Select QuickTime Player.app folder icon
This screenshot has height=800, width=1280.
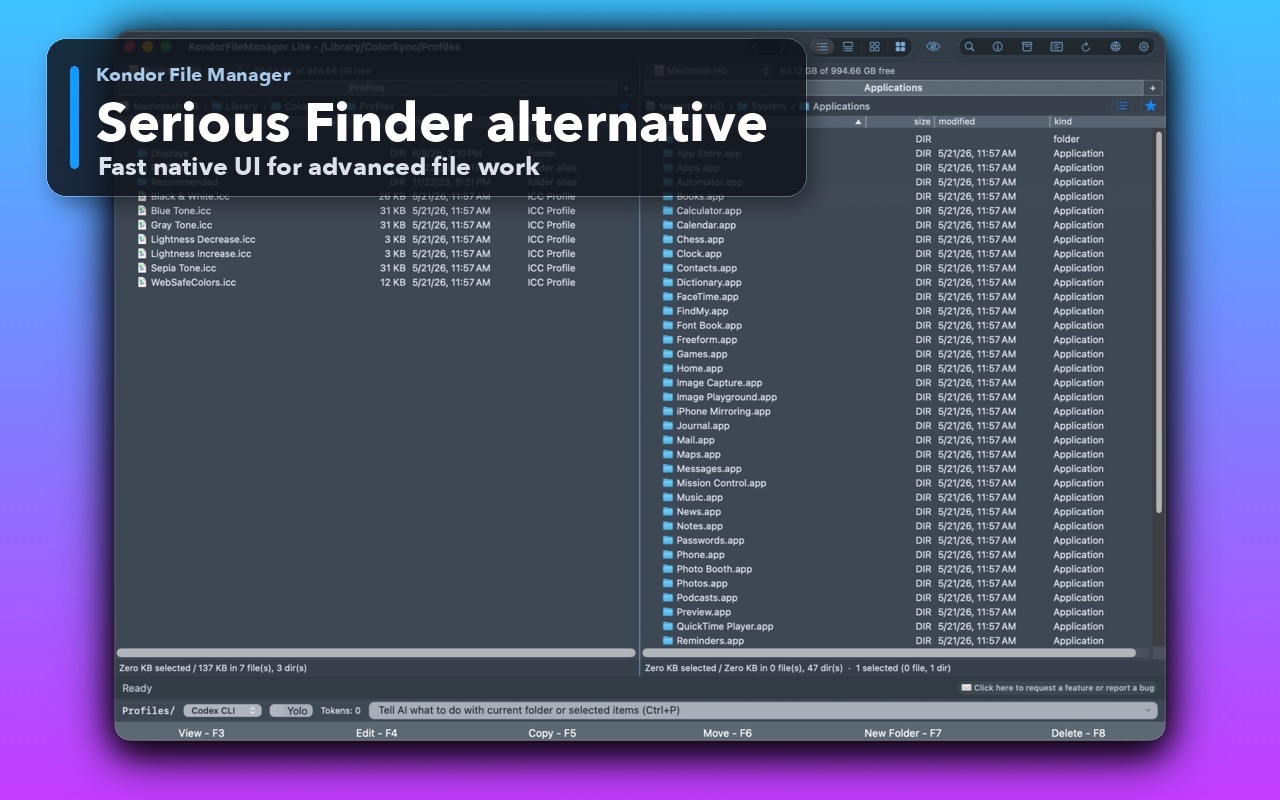coord(668,627)
